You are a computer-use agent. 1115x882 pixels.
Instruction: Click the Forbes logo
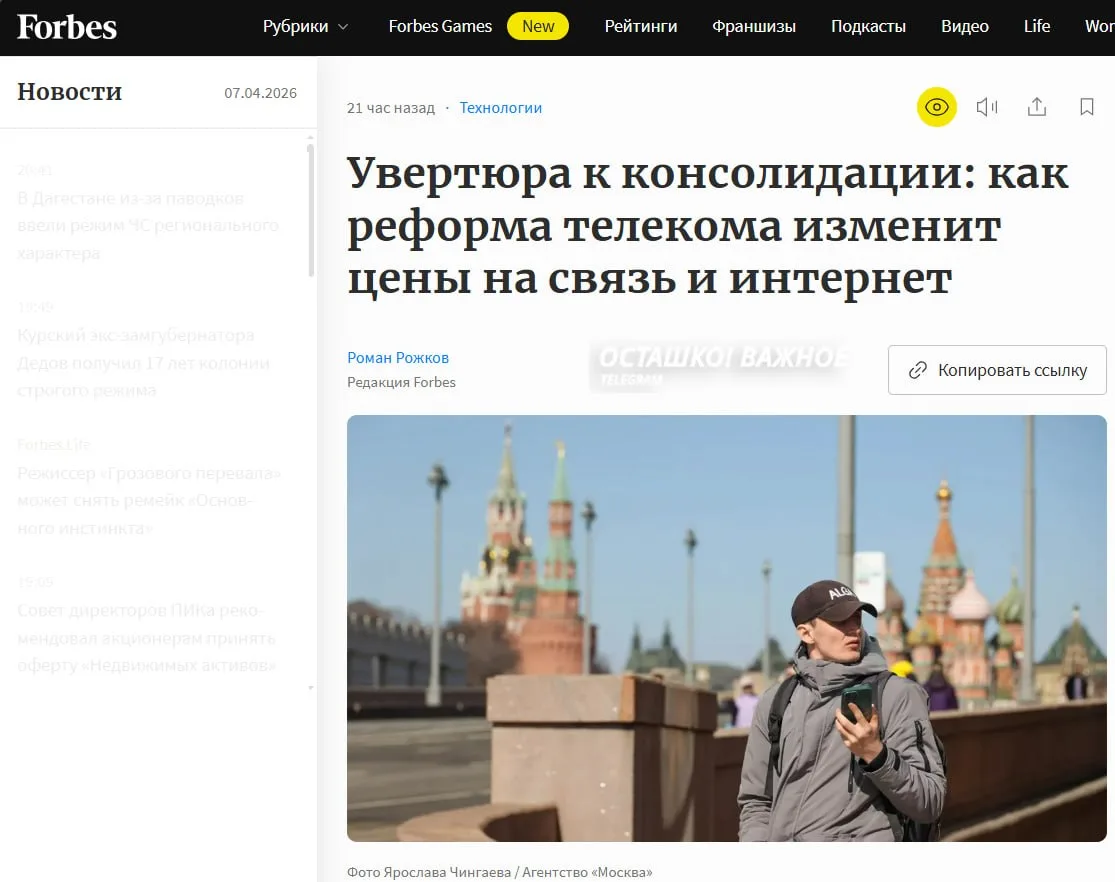point(67,27)
